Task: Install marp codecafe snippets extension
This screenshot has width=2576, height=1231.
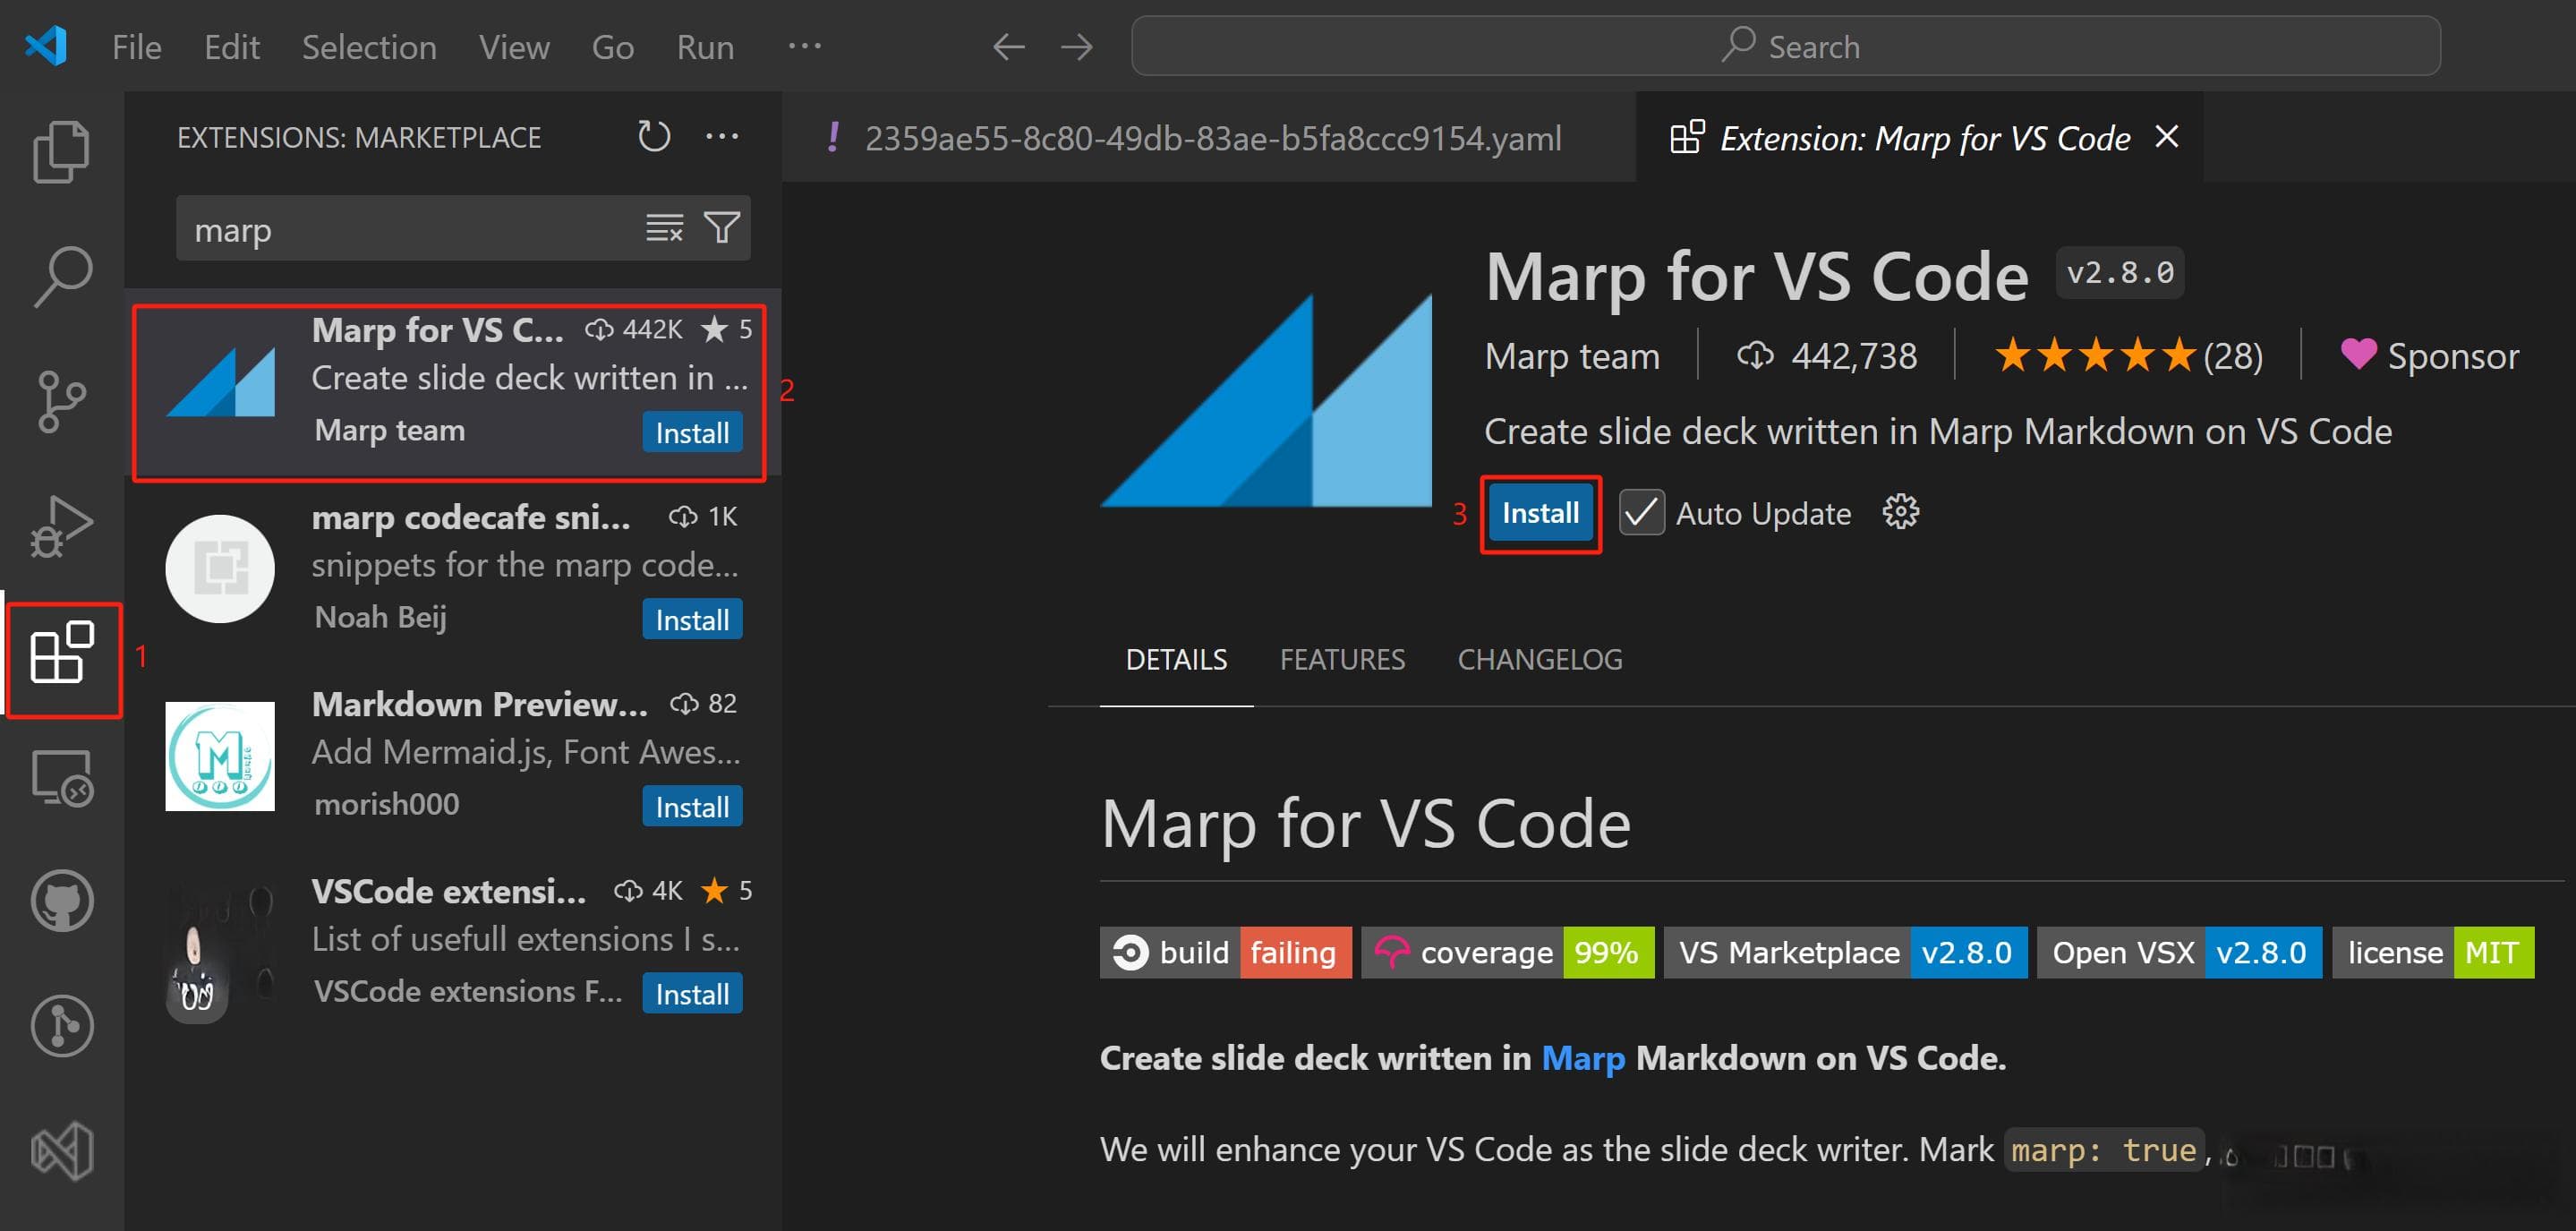Action: pyautogui.click(x=692, y=619)
